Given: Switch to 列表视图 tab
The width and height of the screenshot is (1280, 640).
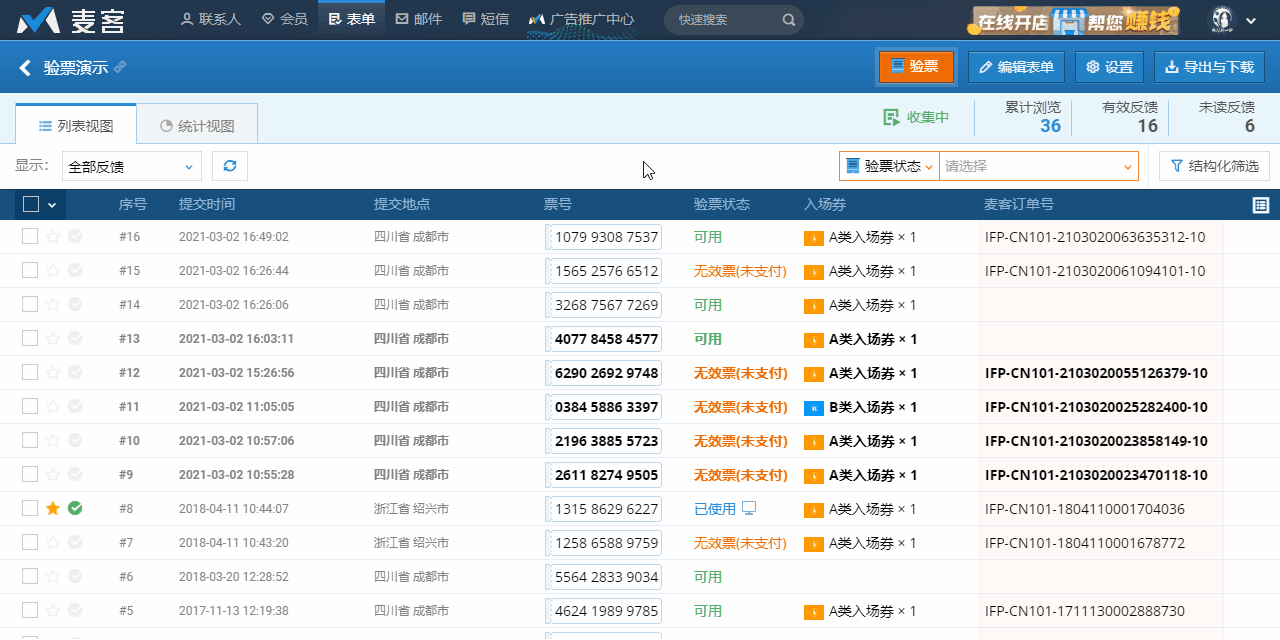Looking at the screenshot, I should [76, 126].
